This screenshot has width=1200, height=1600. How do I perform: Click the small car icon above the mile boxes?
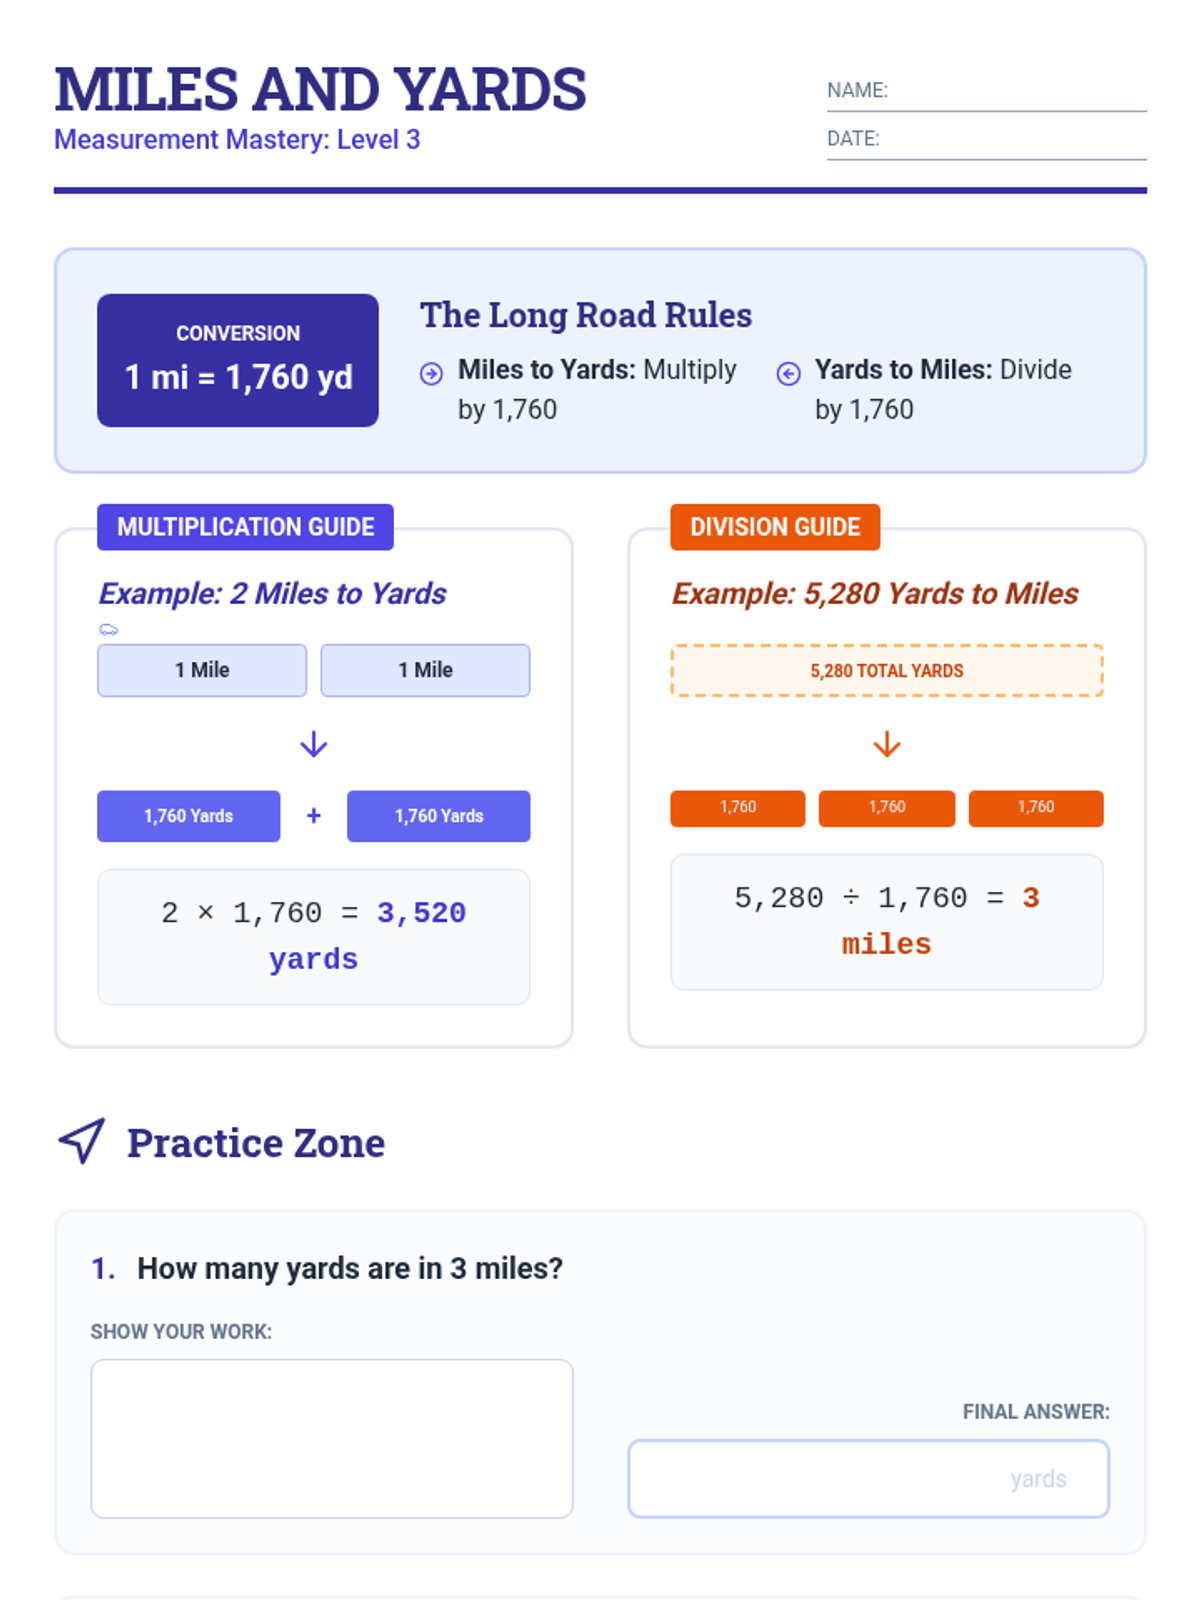click(x=109, y=629)
